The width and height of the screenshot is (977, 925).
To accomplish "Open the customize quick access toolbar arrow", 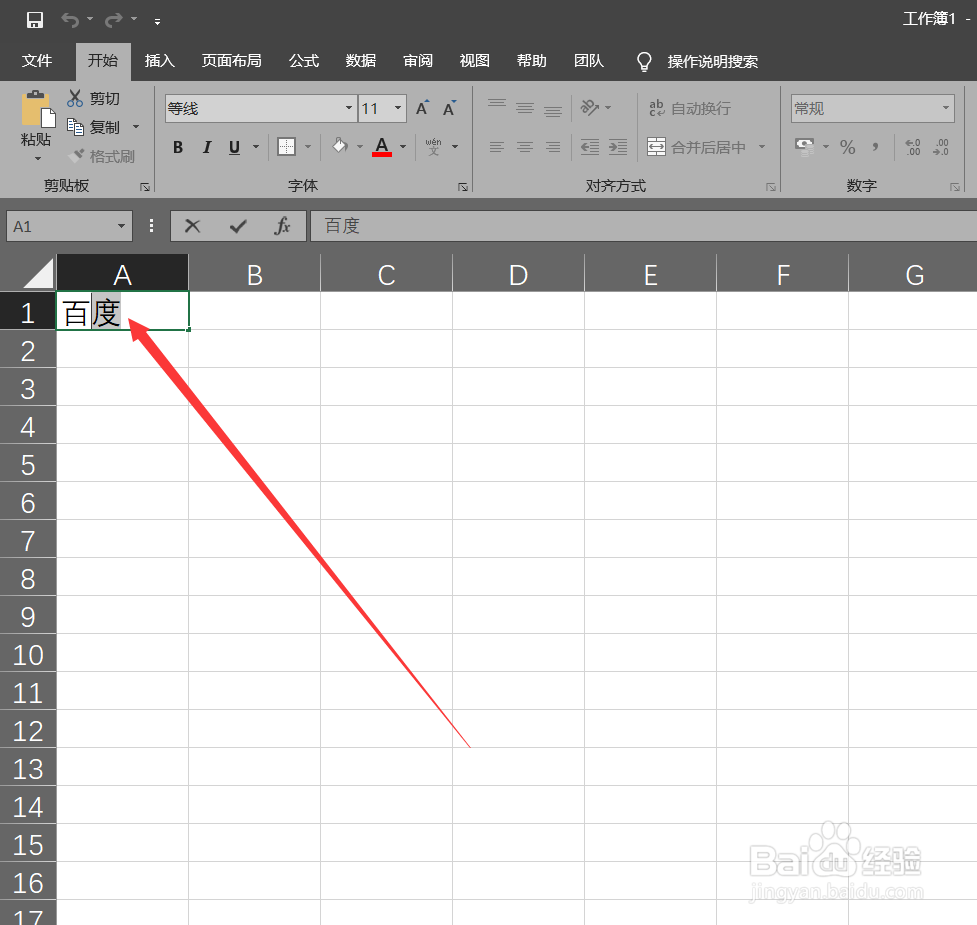I will pos(158,22).
